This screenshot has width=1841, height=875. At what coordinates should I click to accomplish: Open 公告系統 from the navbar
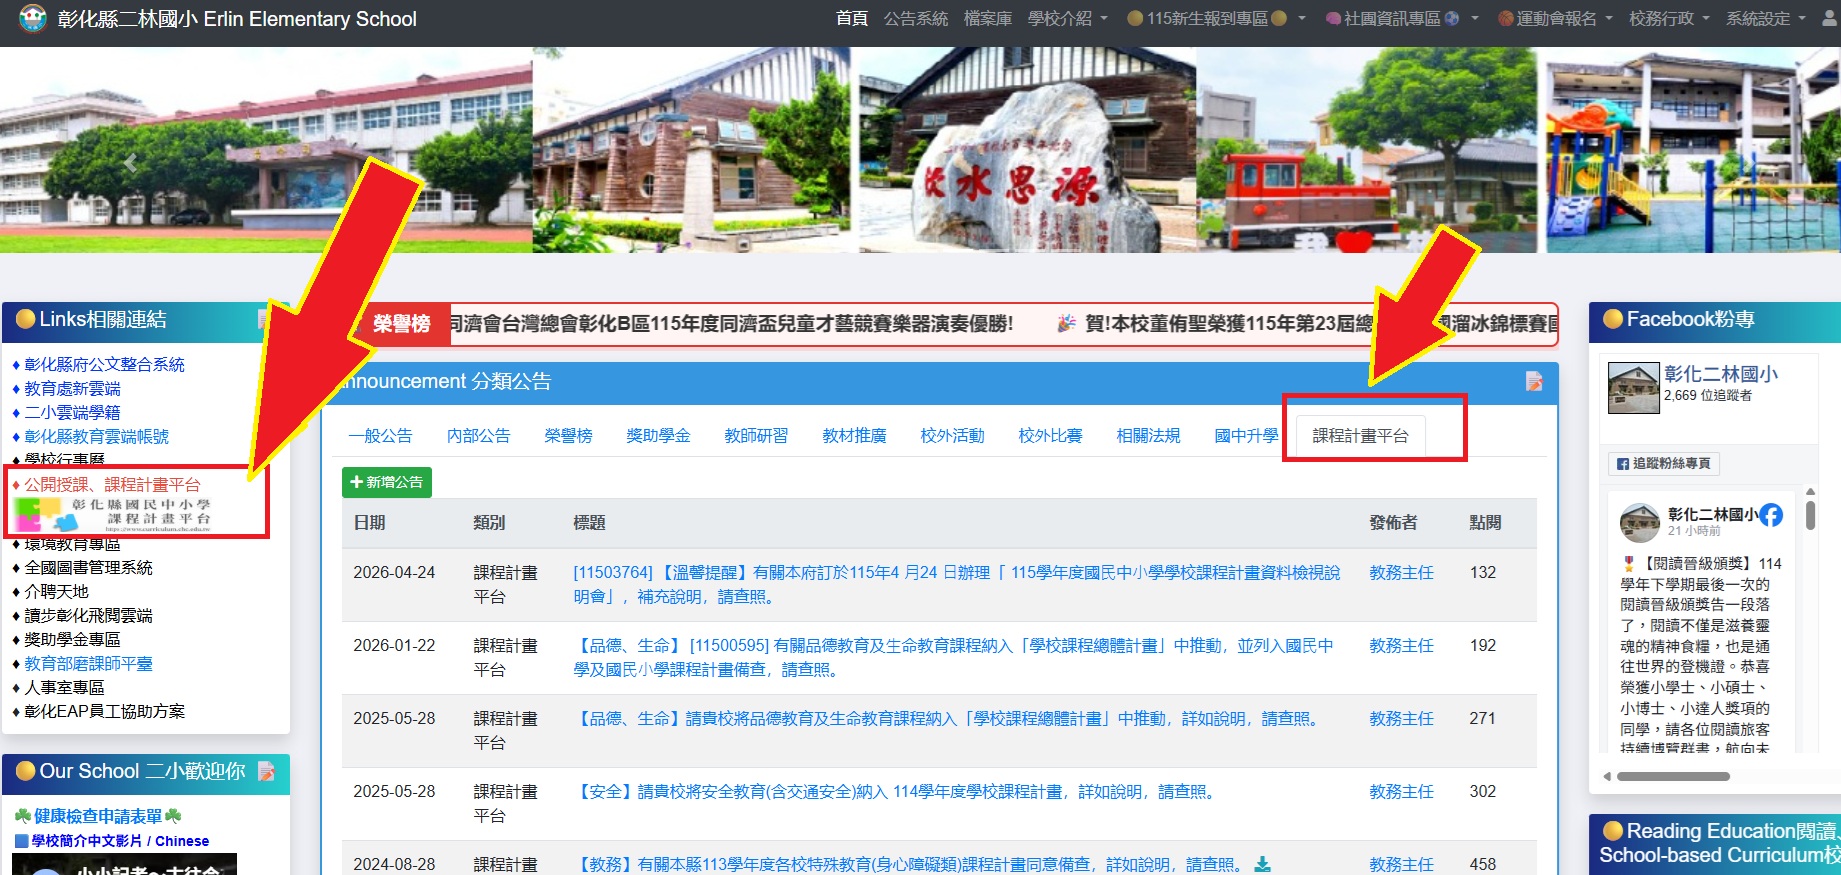tap(916, 19)
